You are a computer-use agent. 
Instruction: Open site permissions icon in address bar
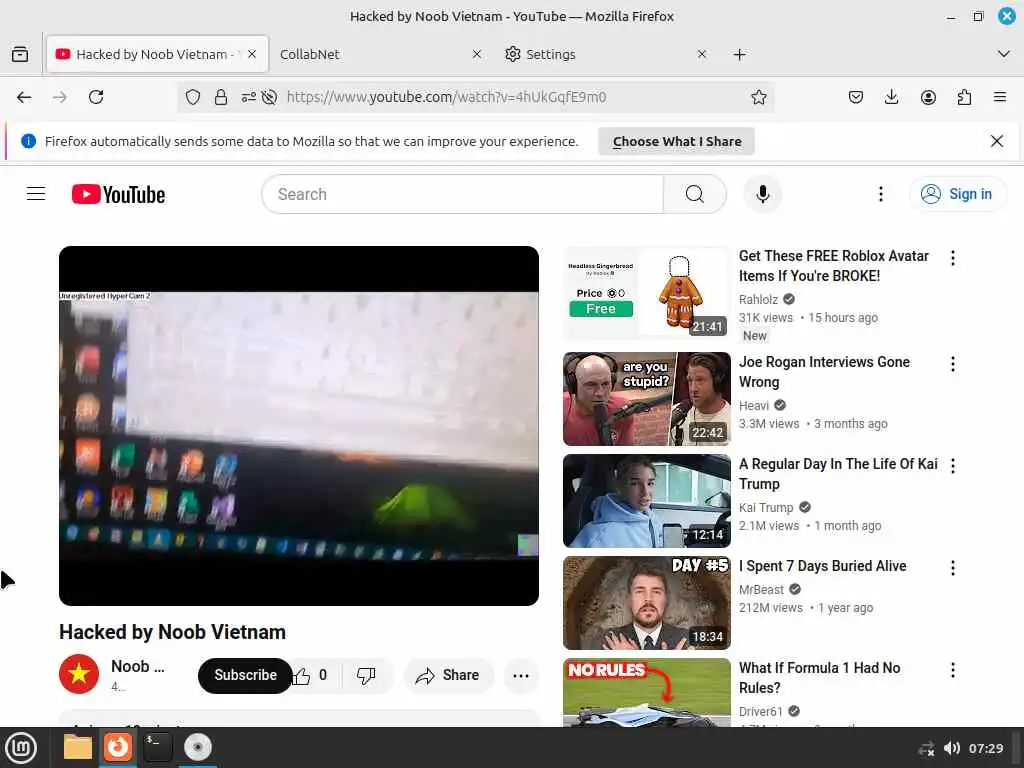tap(248, 97)
